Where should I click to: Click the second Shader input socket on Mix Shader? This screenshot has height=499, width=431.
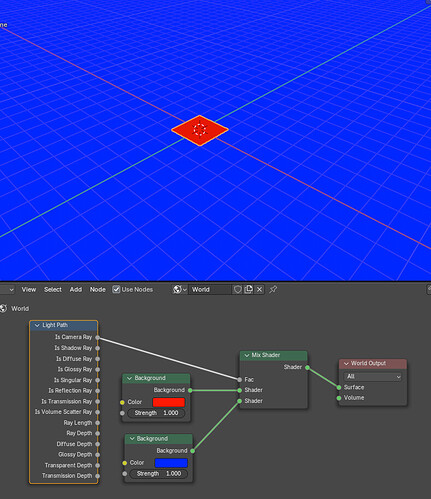coord(239,401)
